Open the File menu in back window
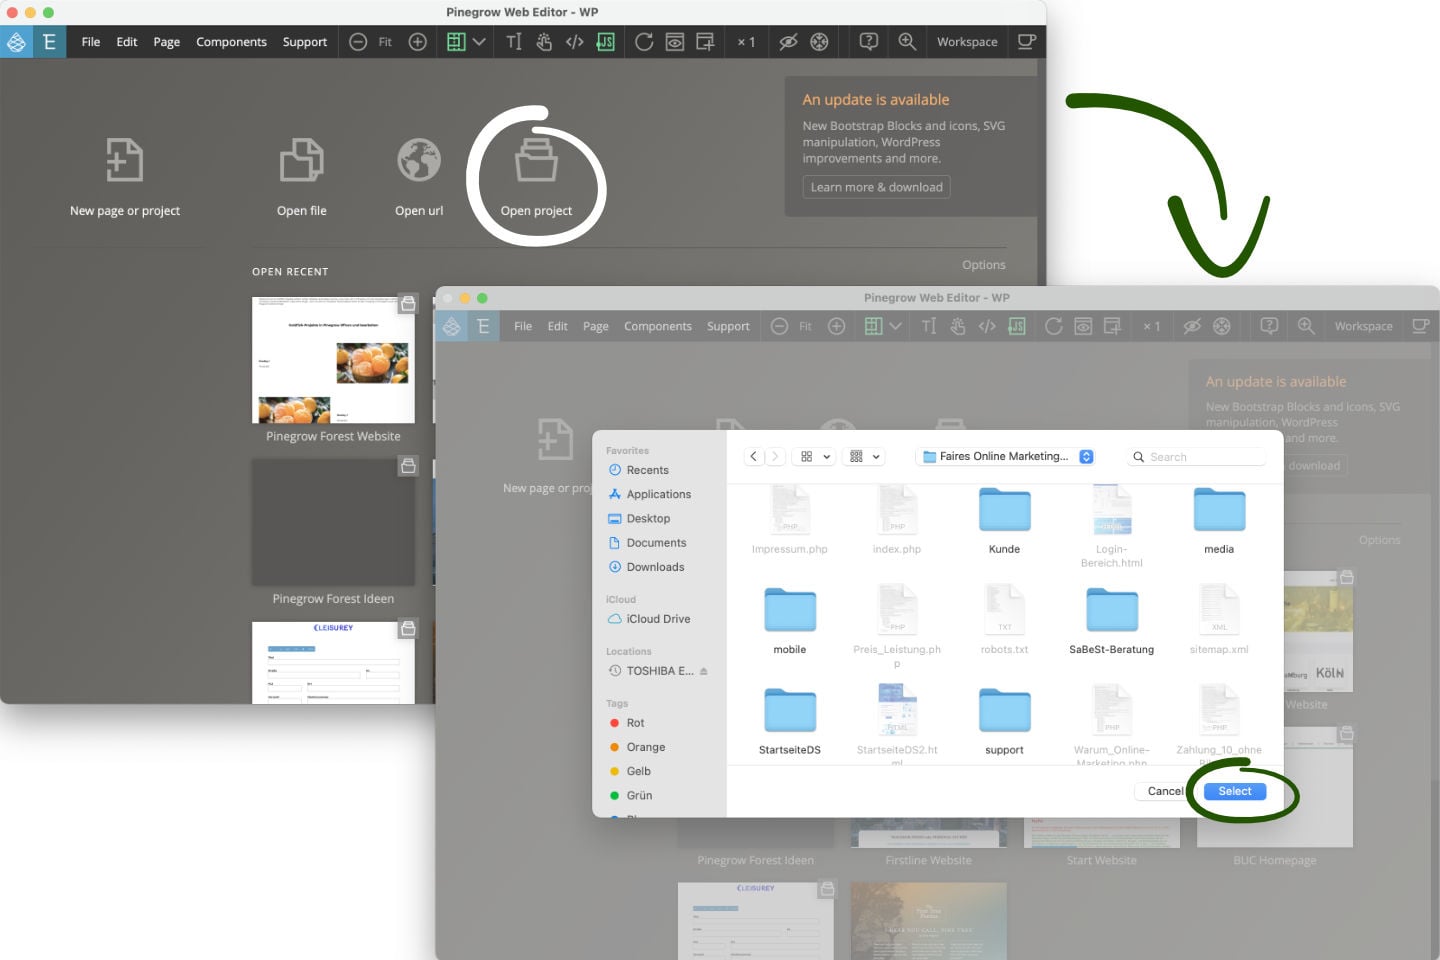Viewport: 1440px width, 960px height. coord(91,42)
